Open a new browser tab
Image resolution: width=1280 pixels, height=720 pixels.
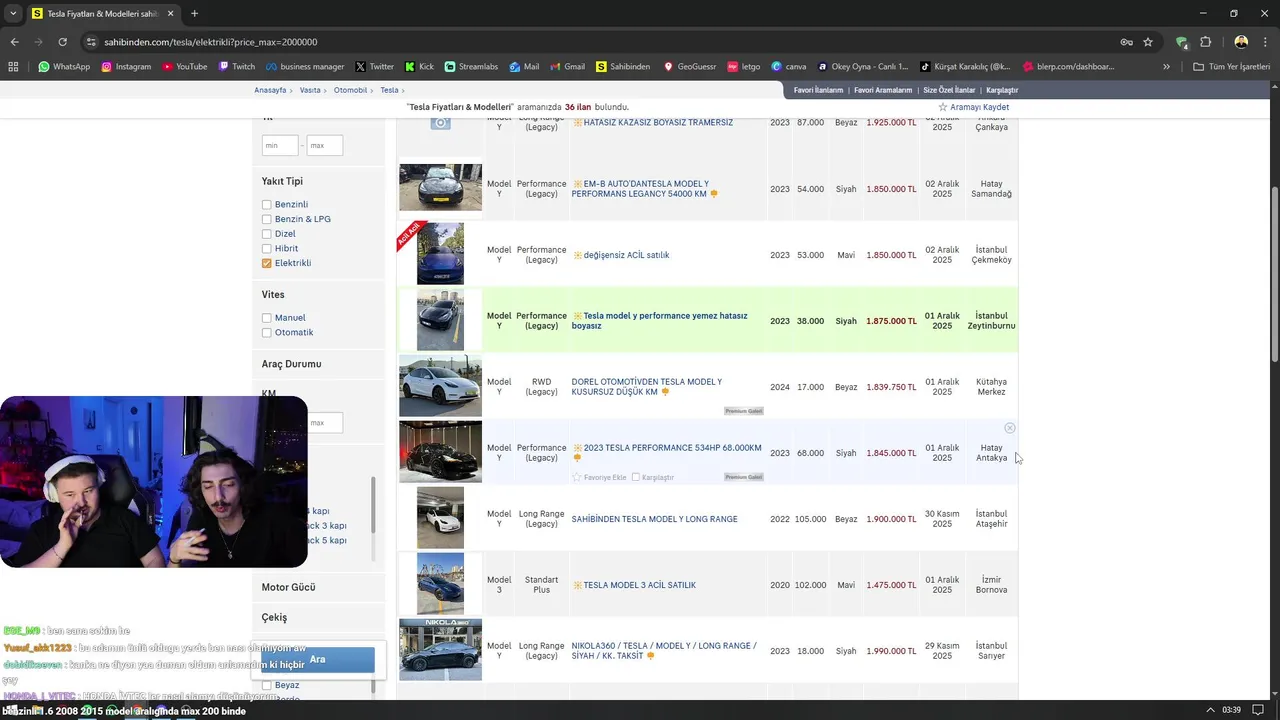coord(194,14)
